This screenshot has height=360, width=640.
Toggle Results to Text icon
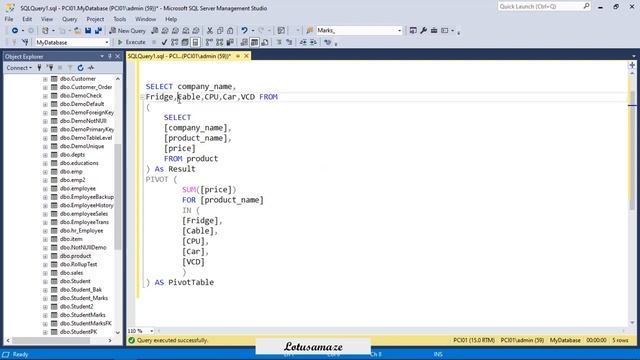tap(244, 42)
